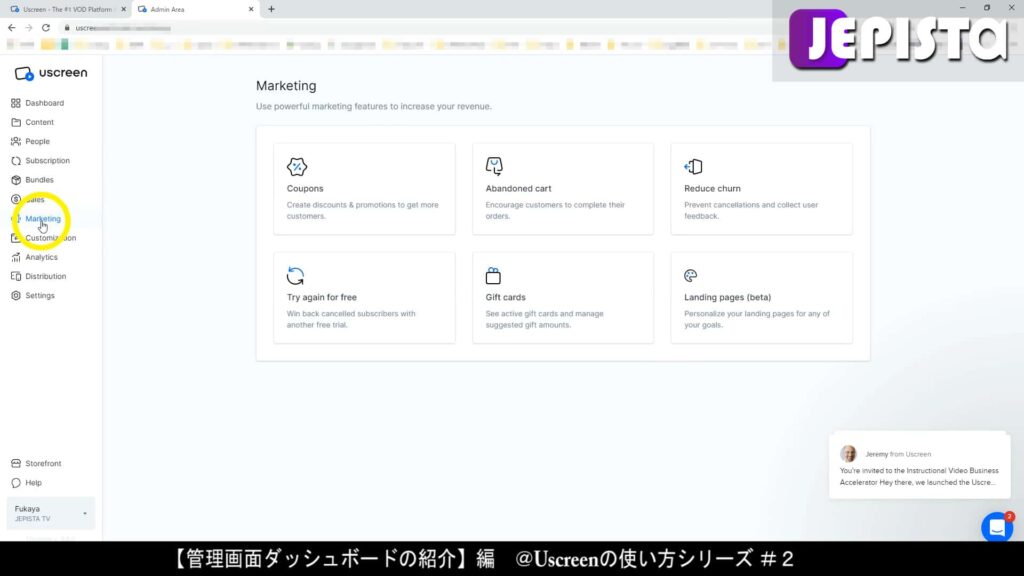Click 'Personalize your landing pages' description text
This screenshot has width=1024, height=576.
757,319
